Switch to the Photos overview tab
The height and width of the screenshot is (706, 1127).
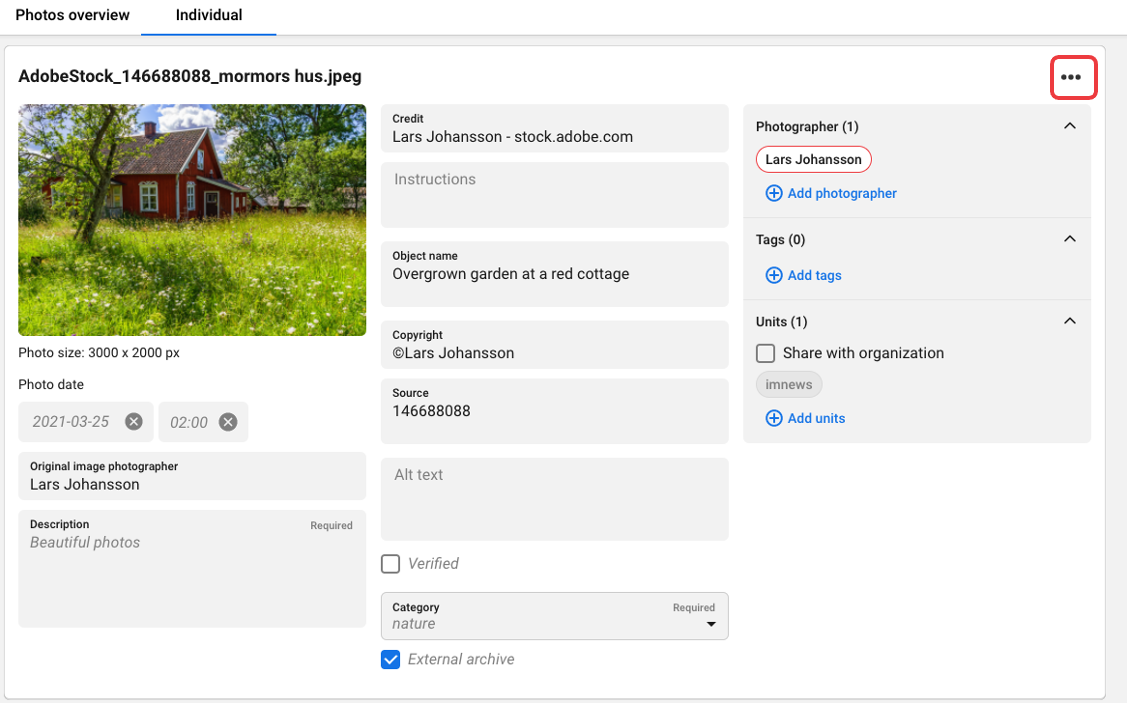72,16
